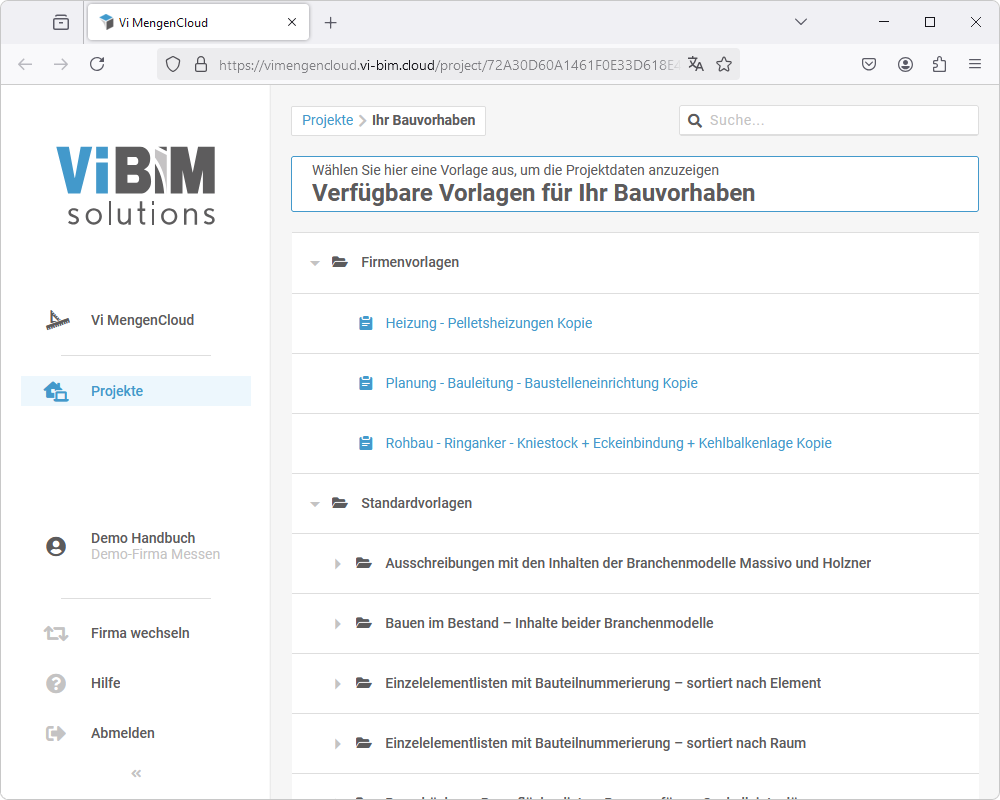The width and height of the screenshot is (1000, 800).
Task: Bookmark this page with the star icon
Action: [x=724, y=64]
